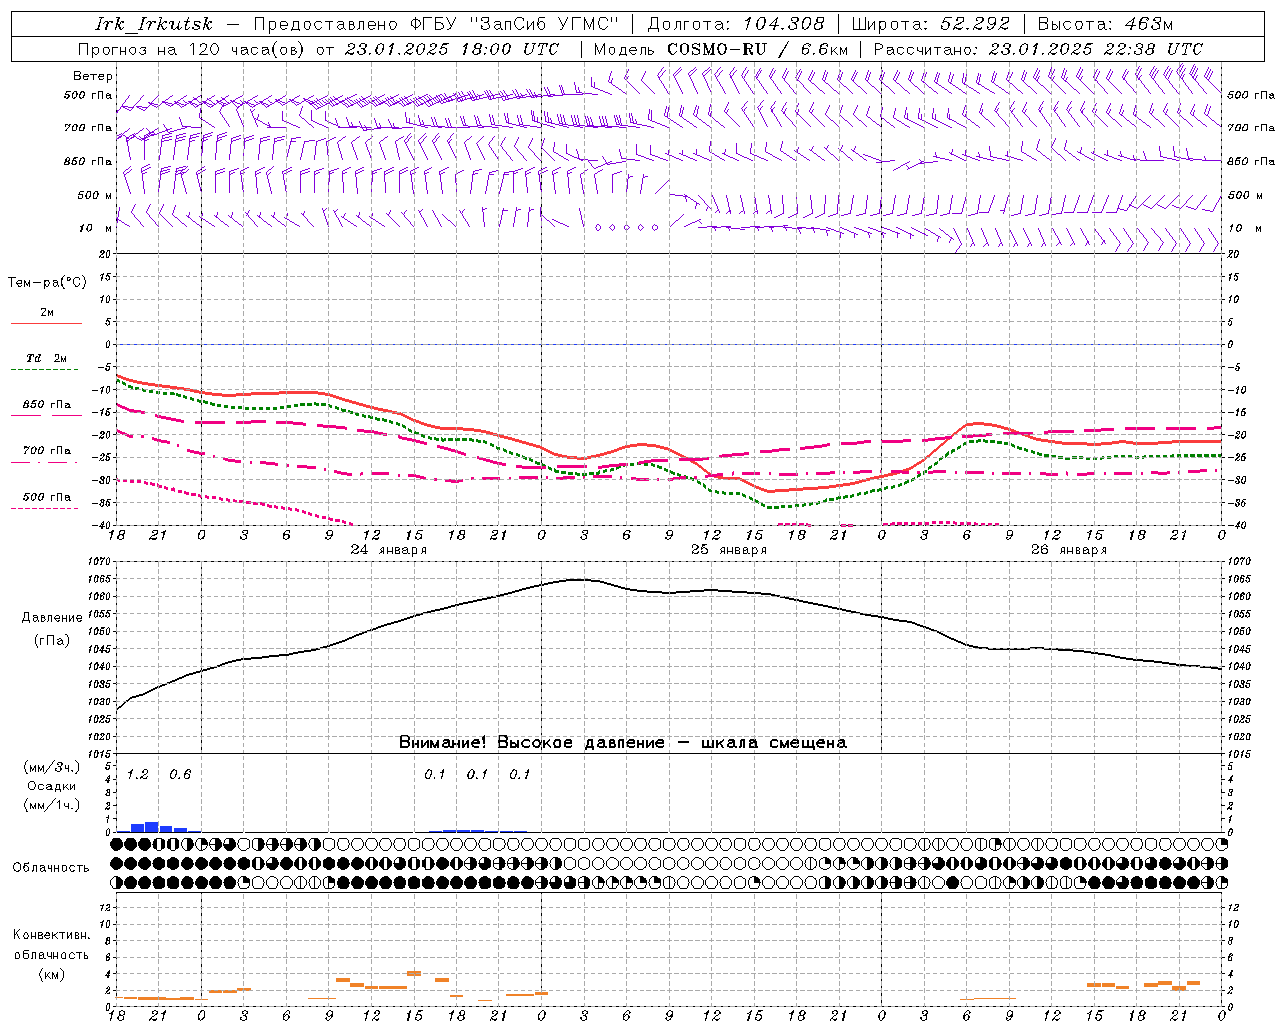Image resolution: width=1280 pixels, height=1024 pixels.
Task: Click the line sample under the 2м legend
Action: point(46,323)
